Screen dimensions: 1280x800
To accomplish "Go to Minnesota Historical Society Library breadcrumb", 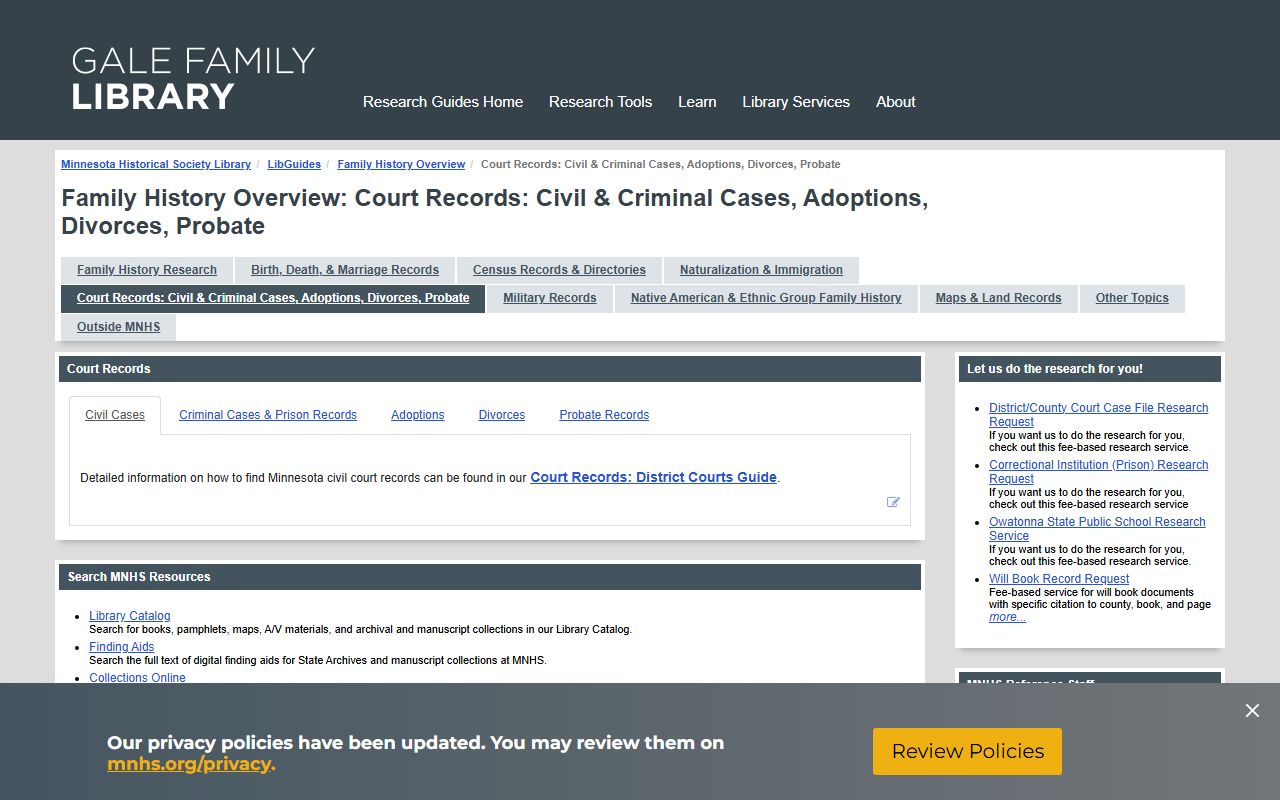I will click(x=156, y=164).
